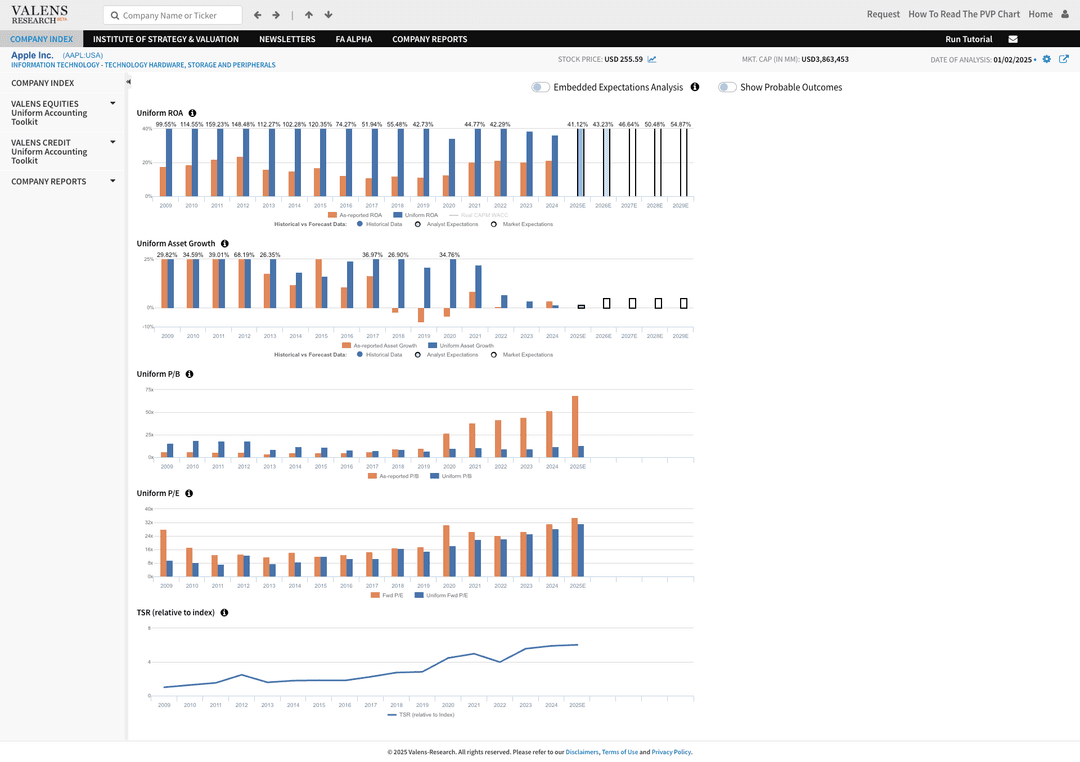Click Real CAPM WACC legend entry

click(x=479, y=215)
